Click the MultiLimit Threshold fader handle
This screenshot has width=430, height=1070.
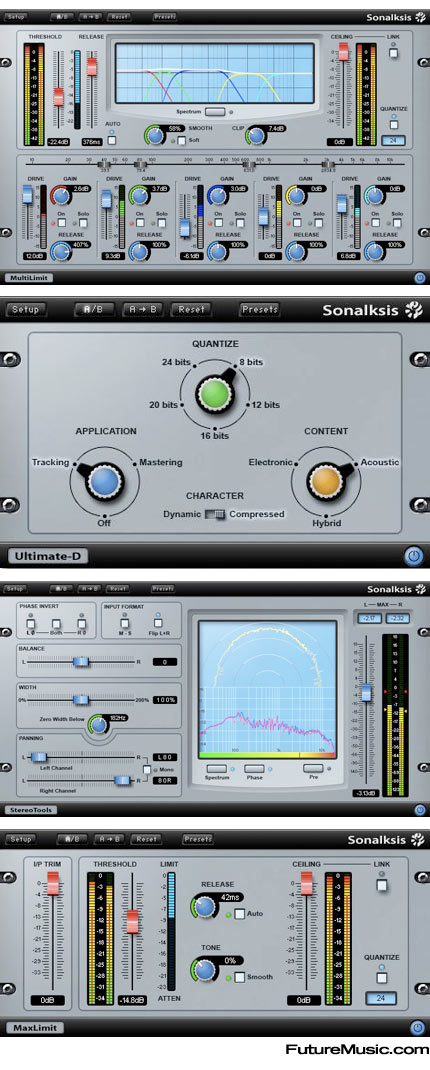click(x=59, y=96)
